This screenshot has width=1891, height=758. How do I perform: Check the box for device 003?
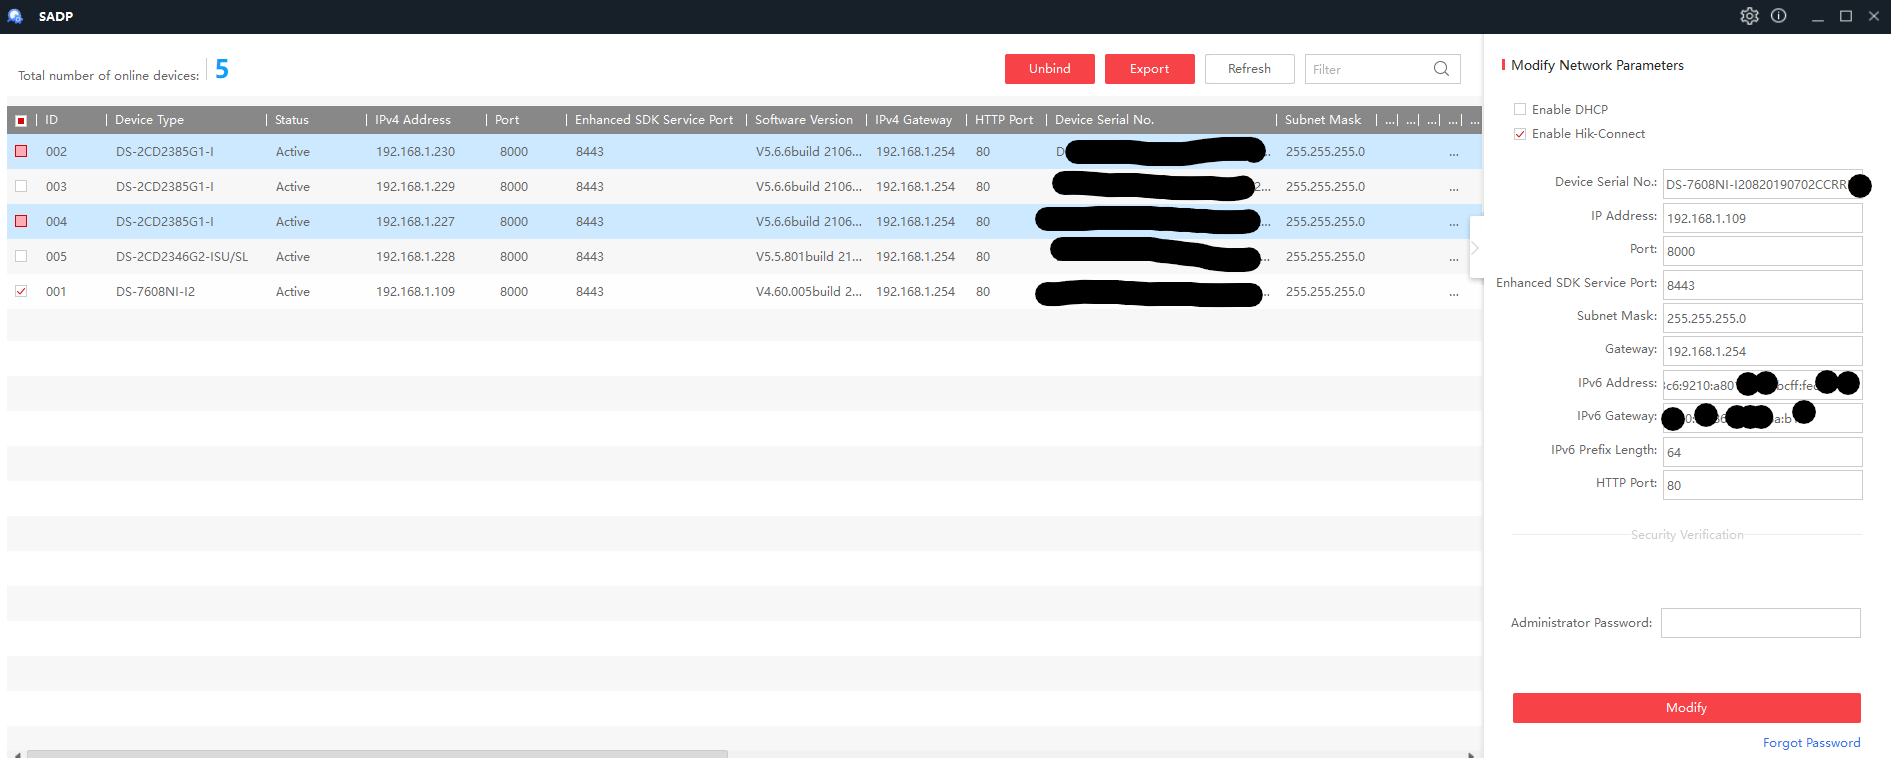point(21,186)
